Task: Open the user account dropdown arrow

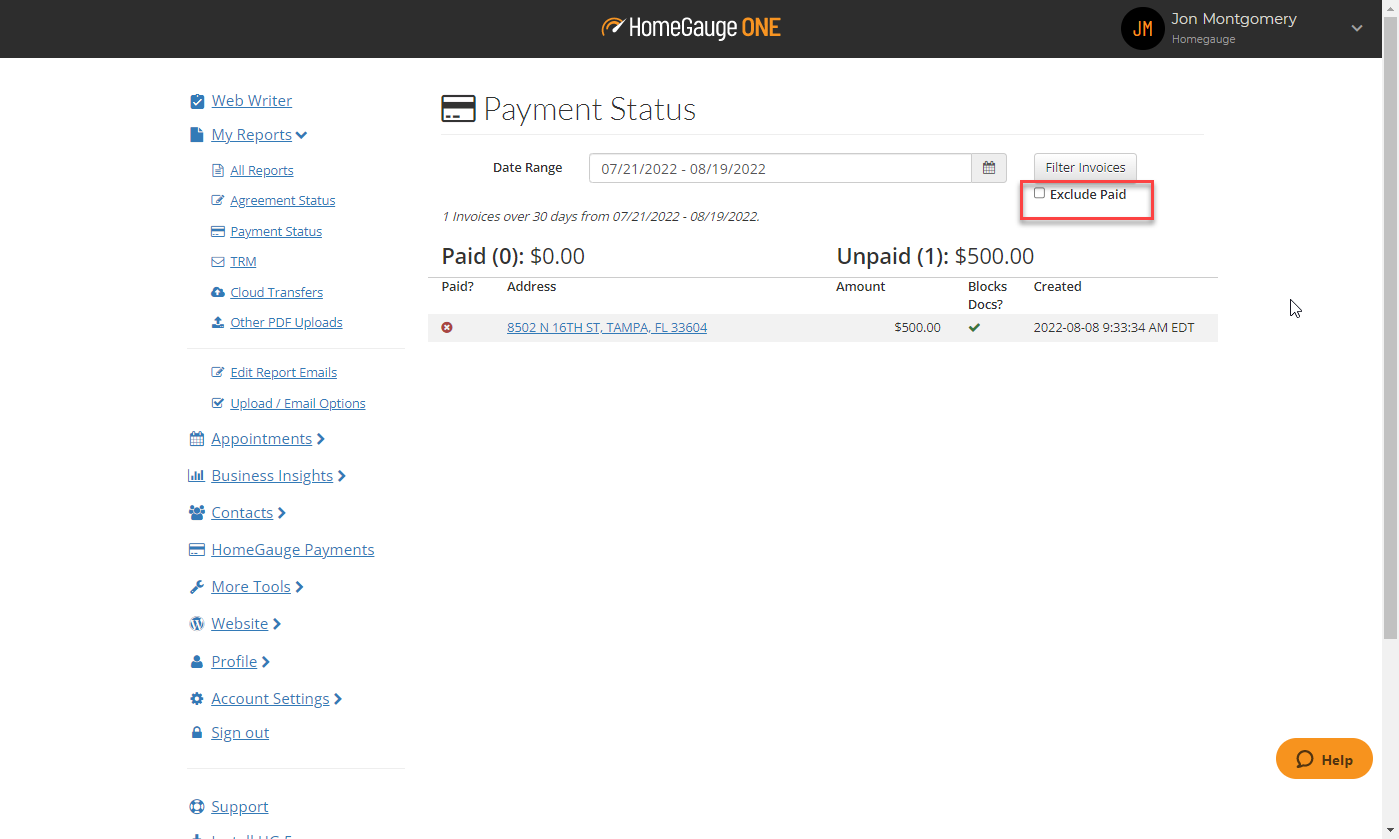Action: tap(1357, 29)
